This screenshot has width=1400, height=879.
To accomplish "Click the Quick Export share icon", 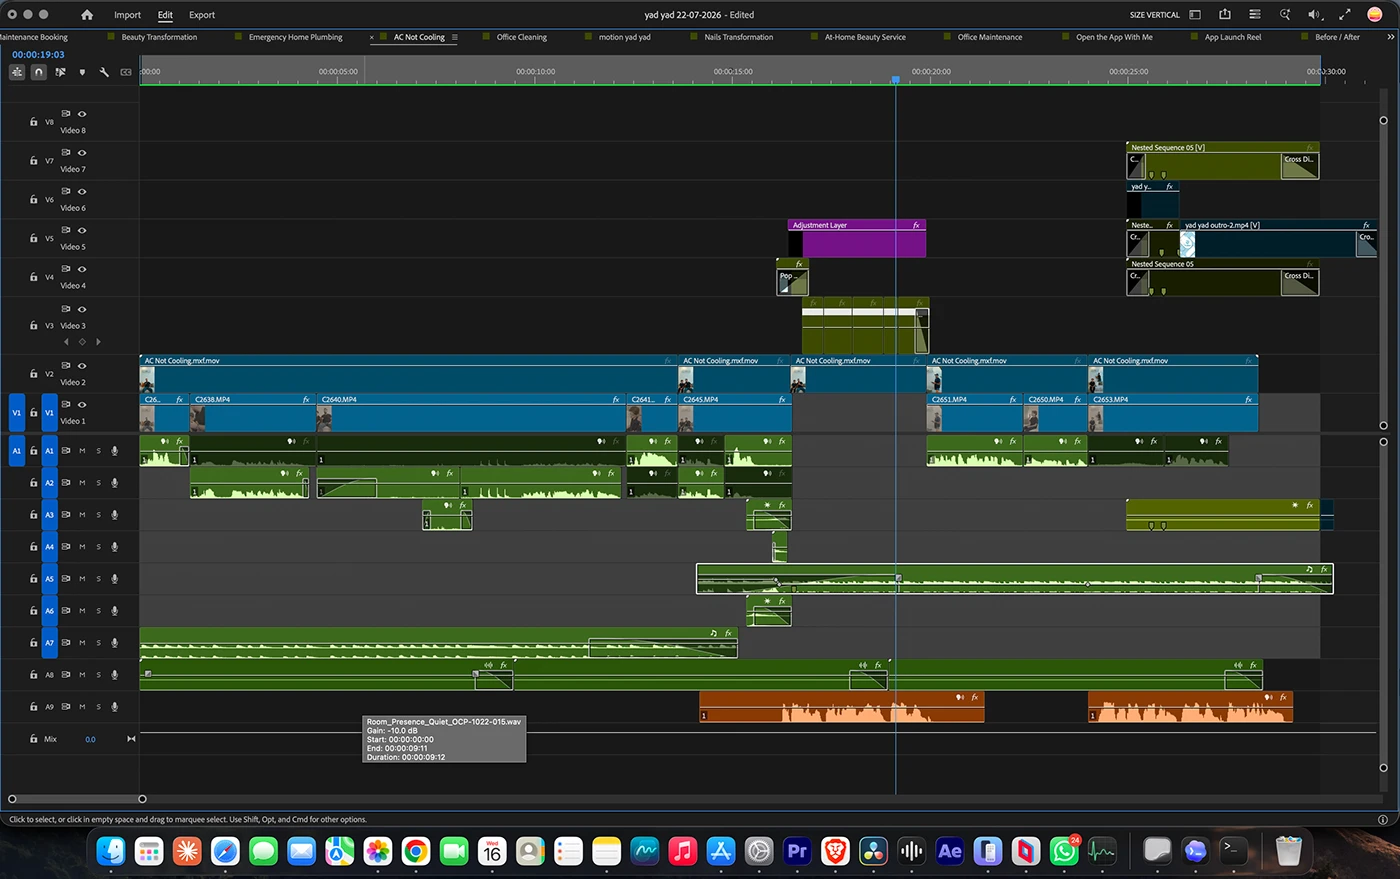I will point(1225,15).
